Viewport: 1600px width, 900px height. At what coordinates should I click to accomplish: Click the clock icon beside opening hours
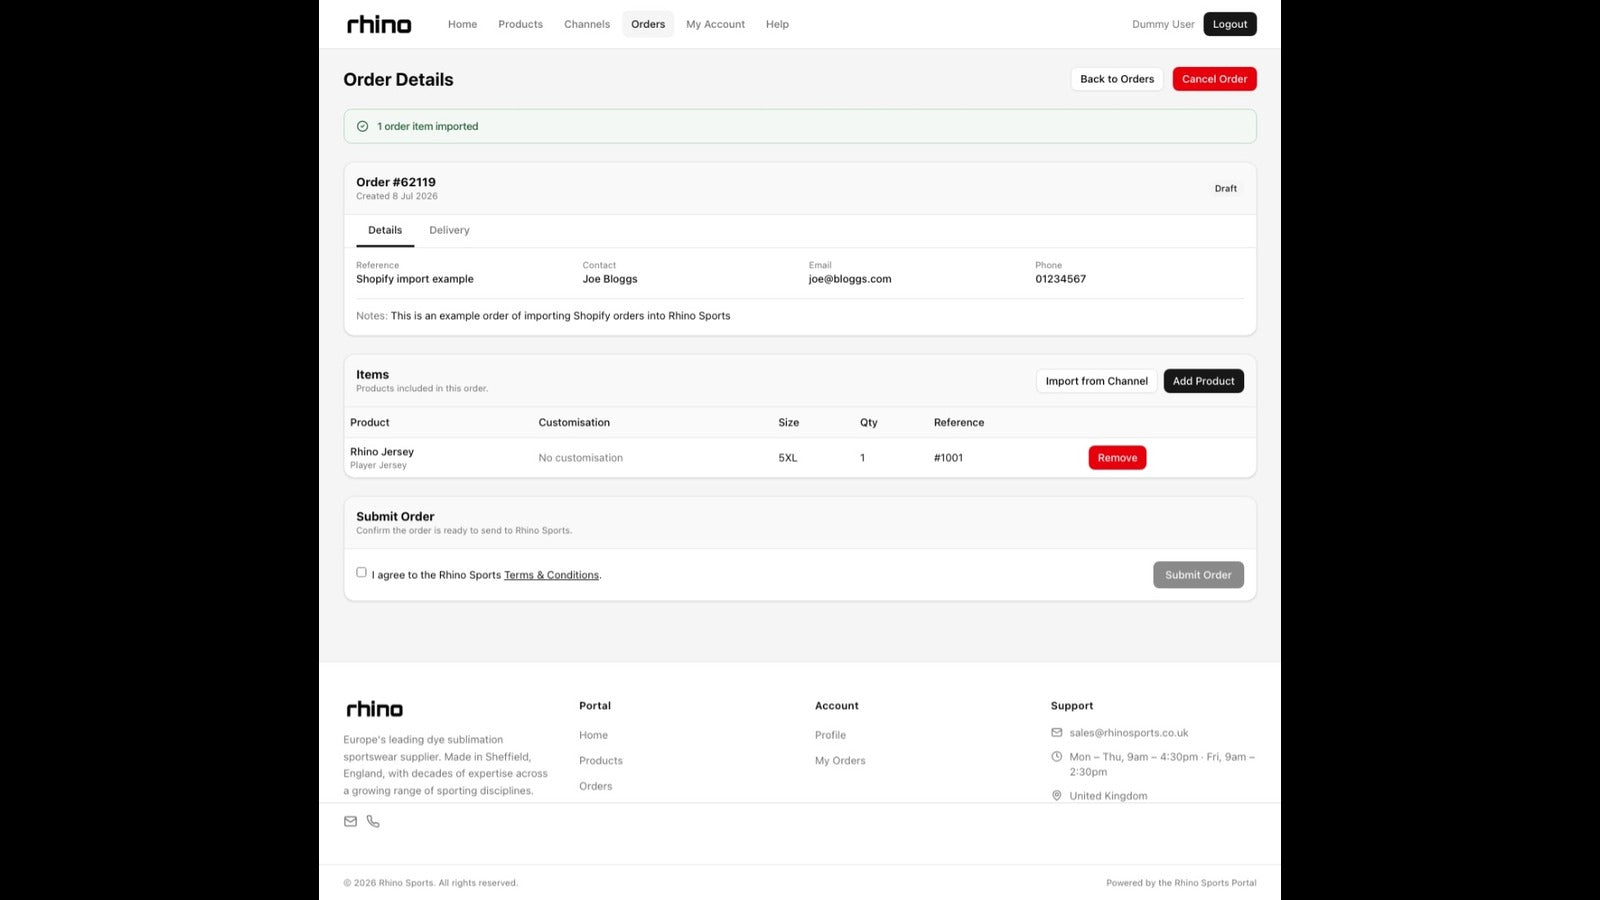click(x=1057, y=756)
